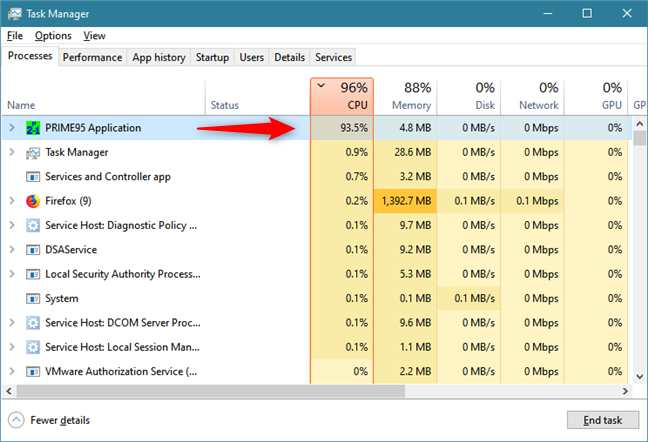648x442 pixels.
Task: Click the End task button
Action: (x=603, y=420)
